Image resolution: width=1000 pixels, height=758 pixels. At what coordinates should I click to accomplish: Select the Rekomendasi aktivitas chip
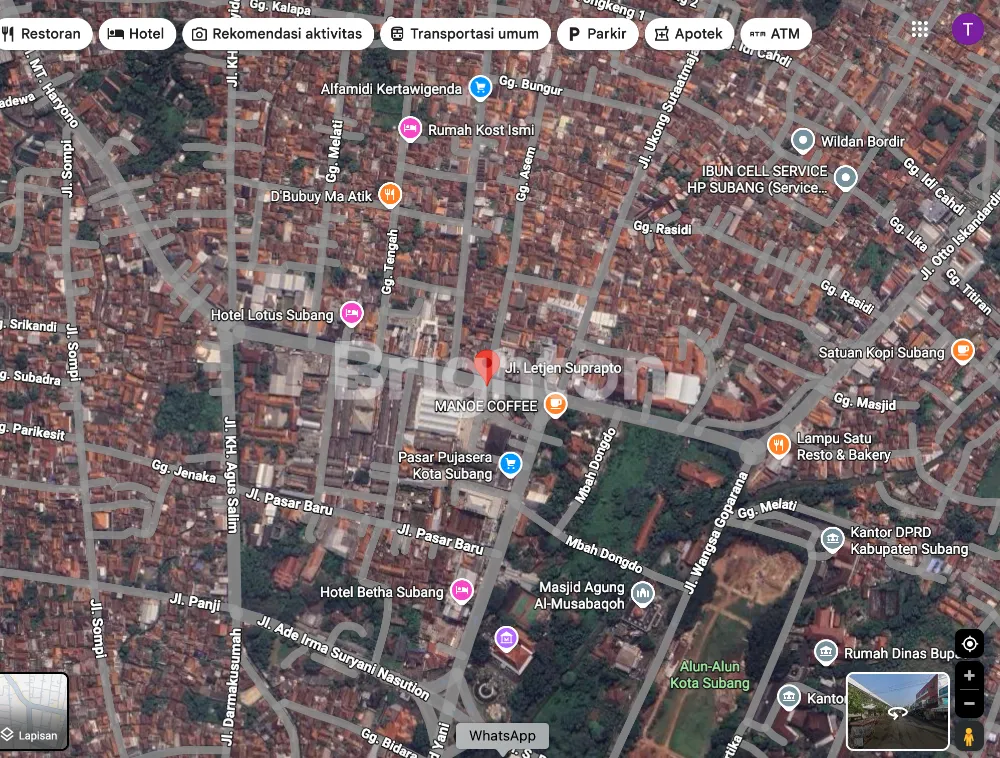coord(277,34)
